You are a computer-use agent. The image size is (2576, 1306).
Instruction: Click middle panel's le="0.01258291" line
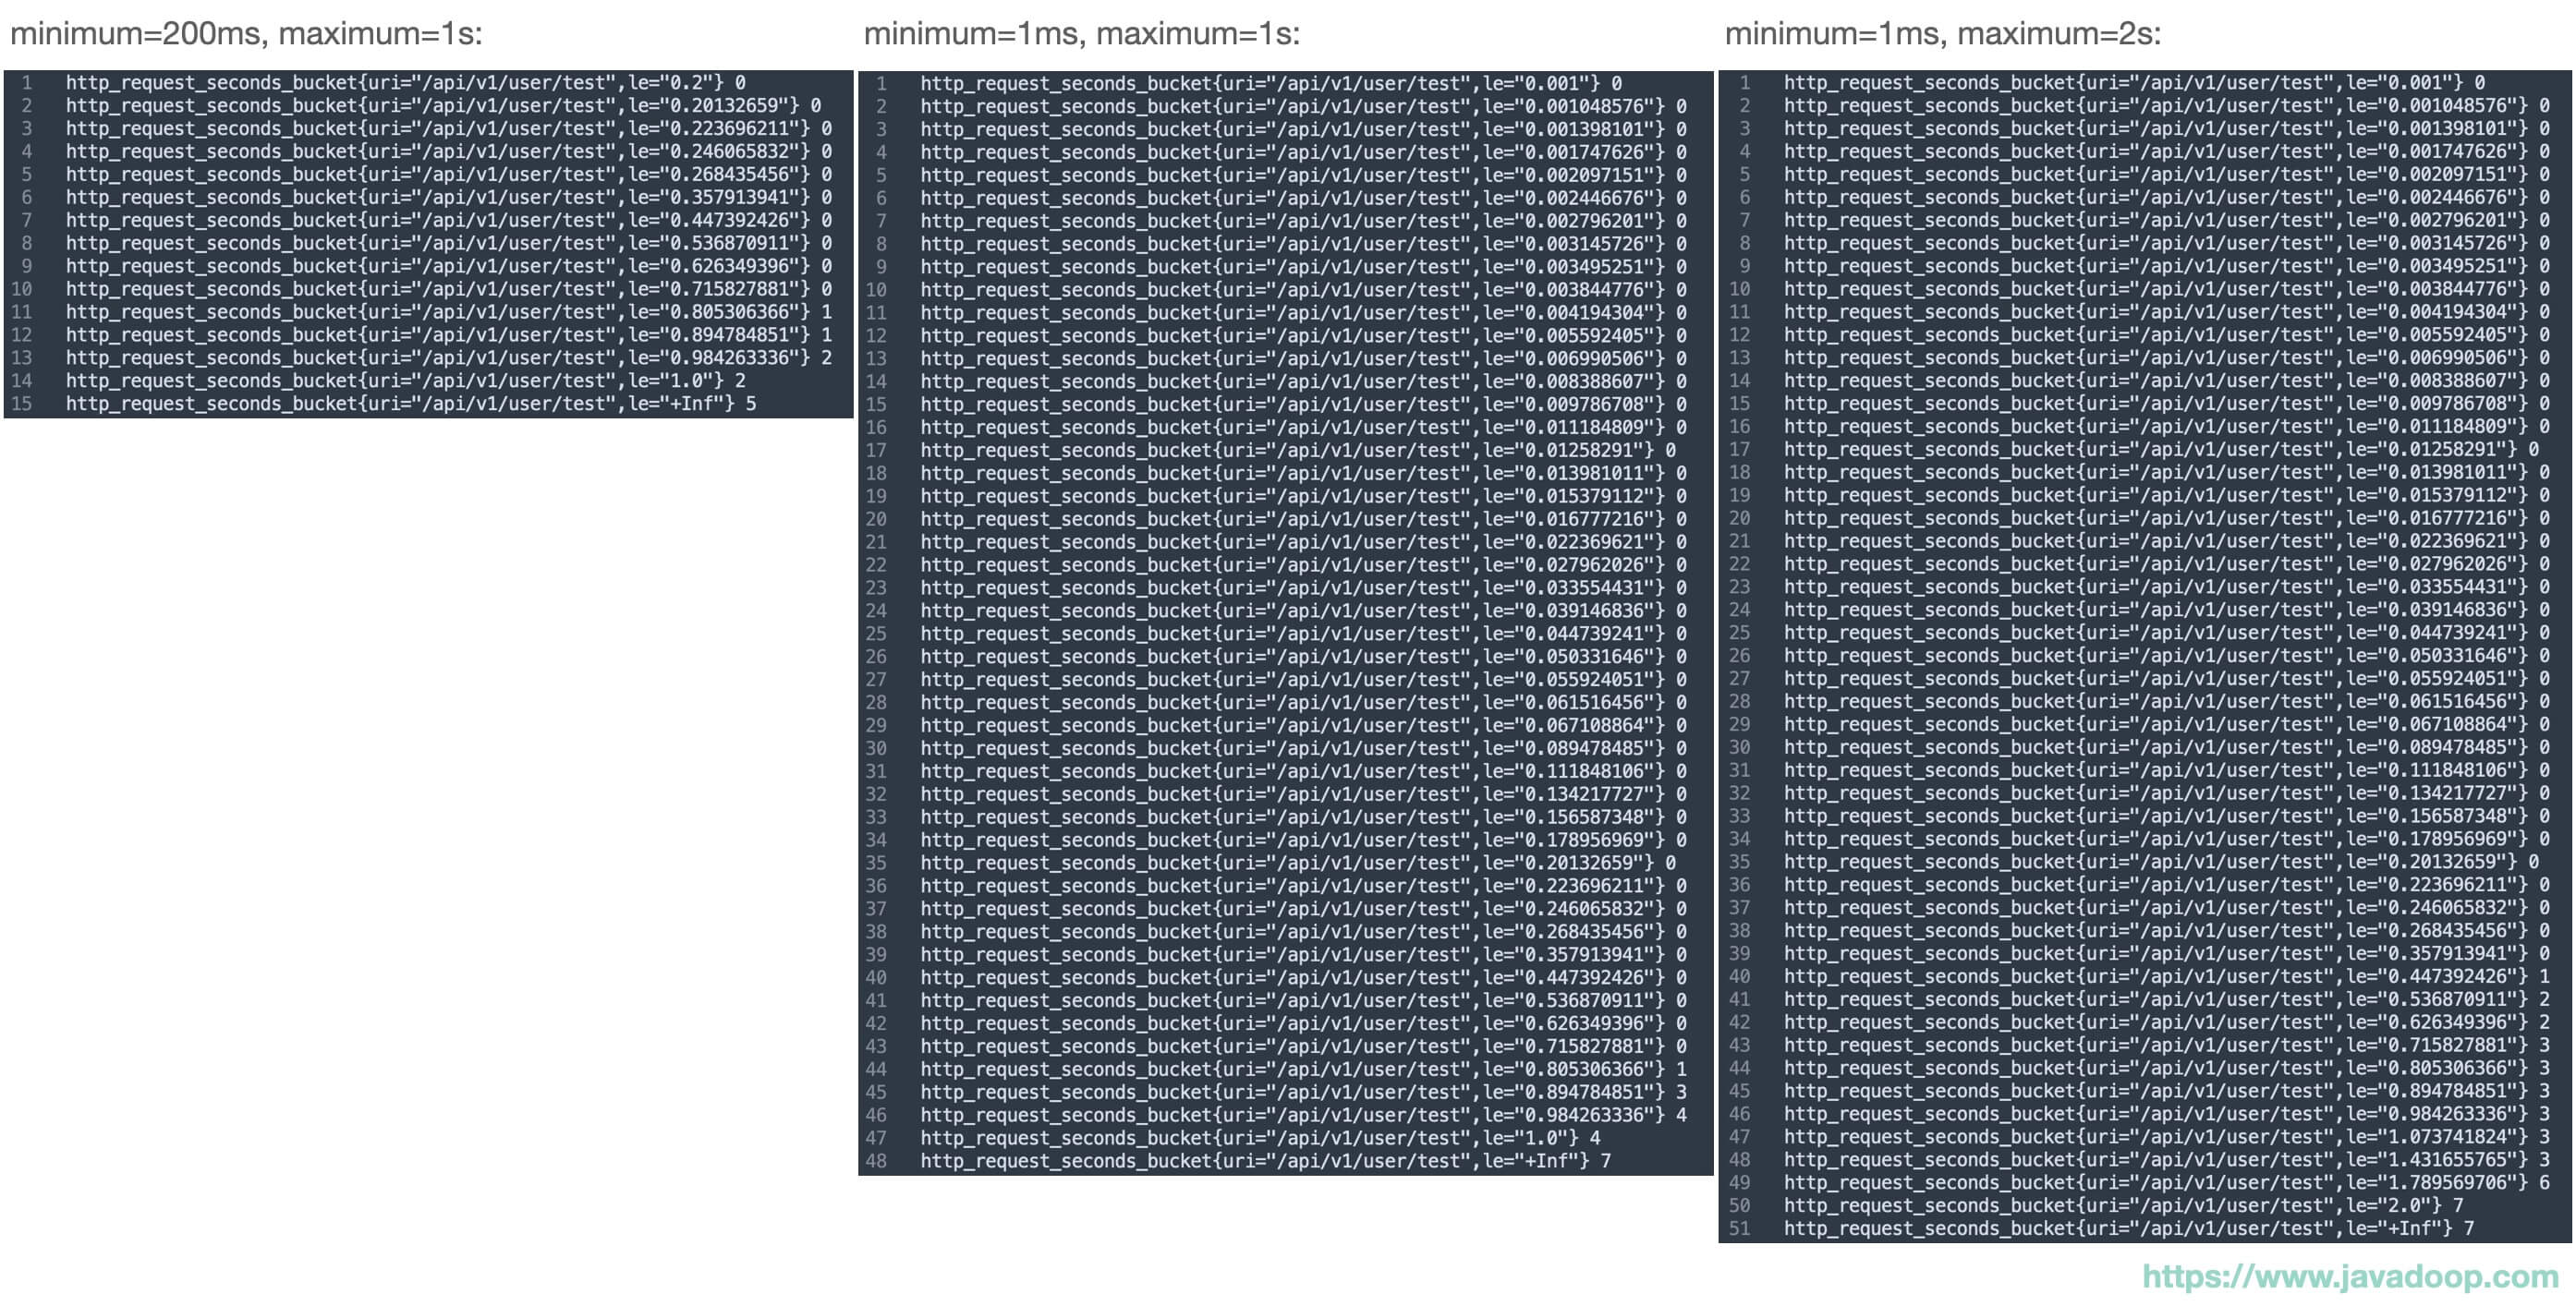click(1297, 450)
